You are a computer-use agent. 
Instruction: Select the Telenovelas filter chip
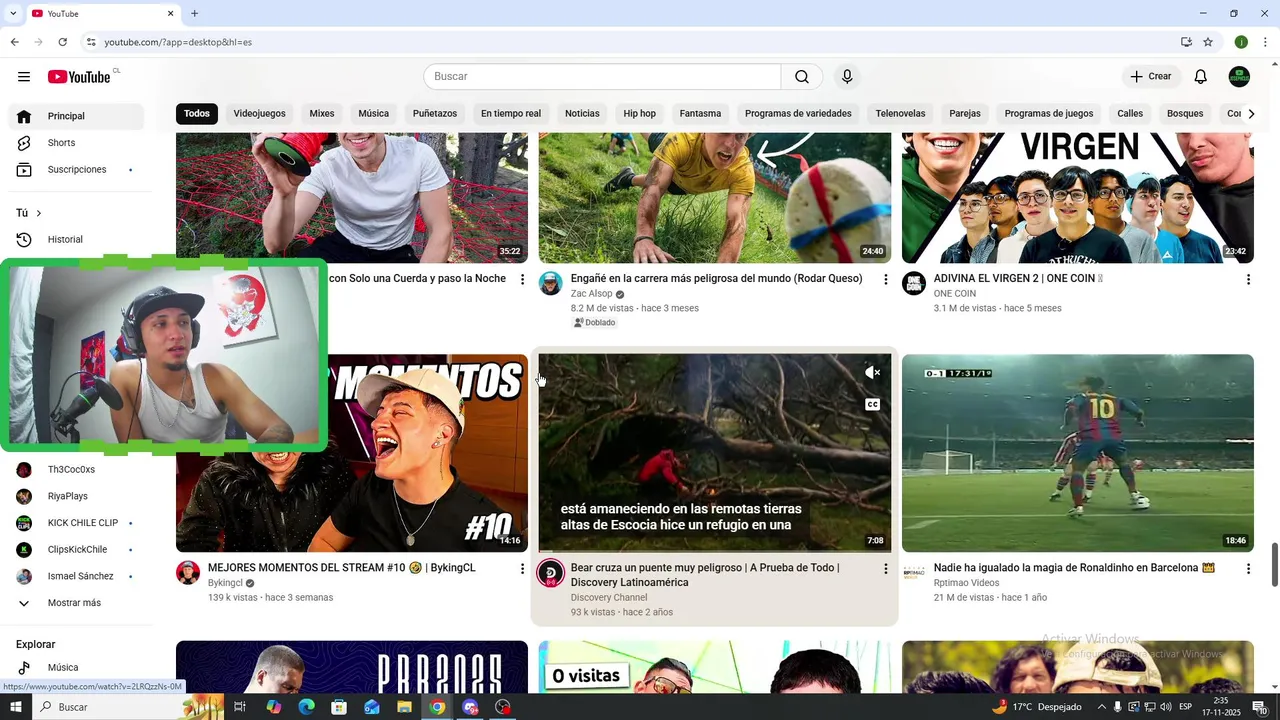pos(900,114)
